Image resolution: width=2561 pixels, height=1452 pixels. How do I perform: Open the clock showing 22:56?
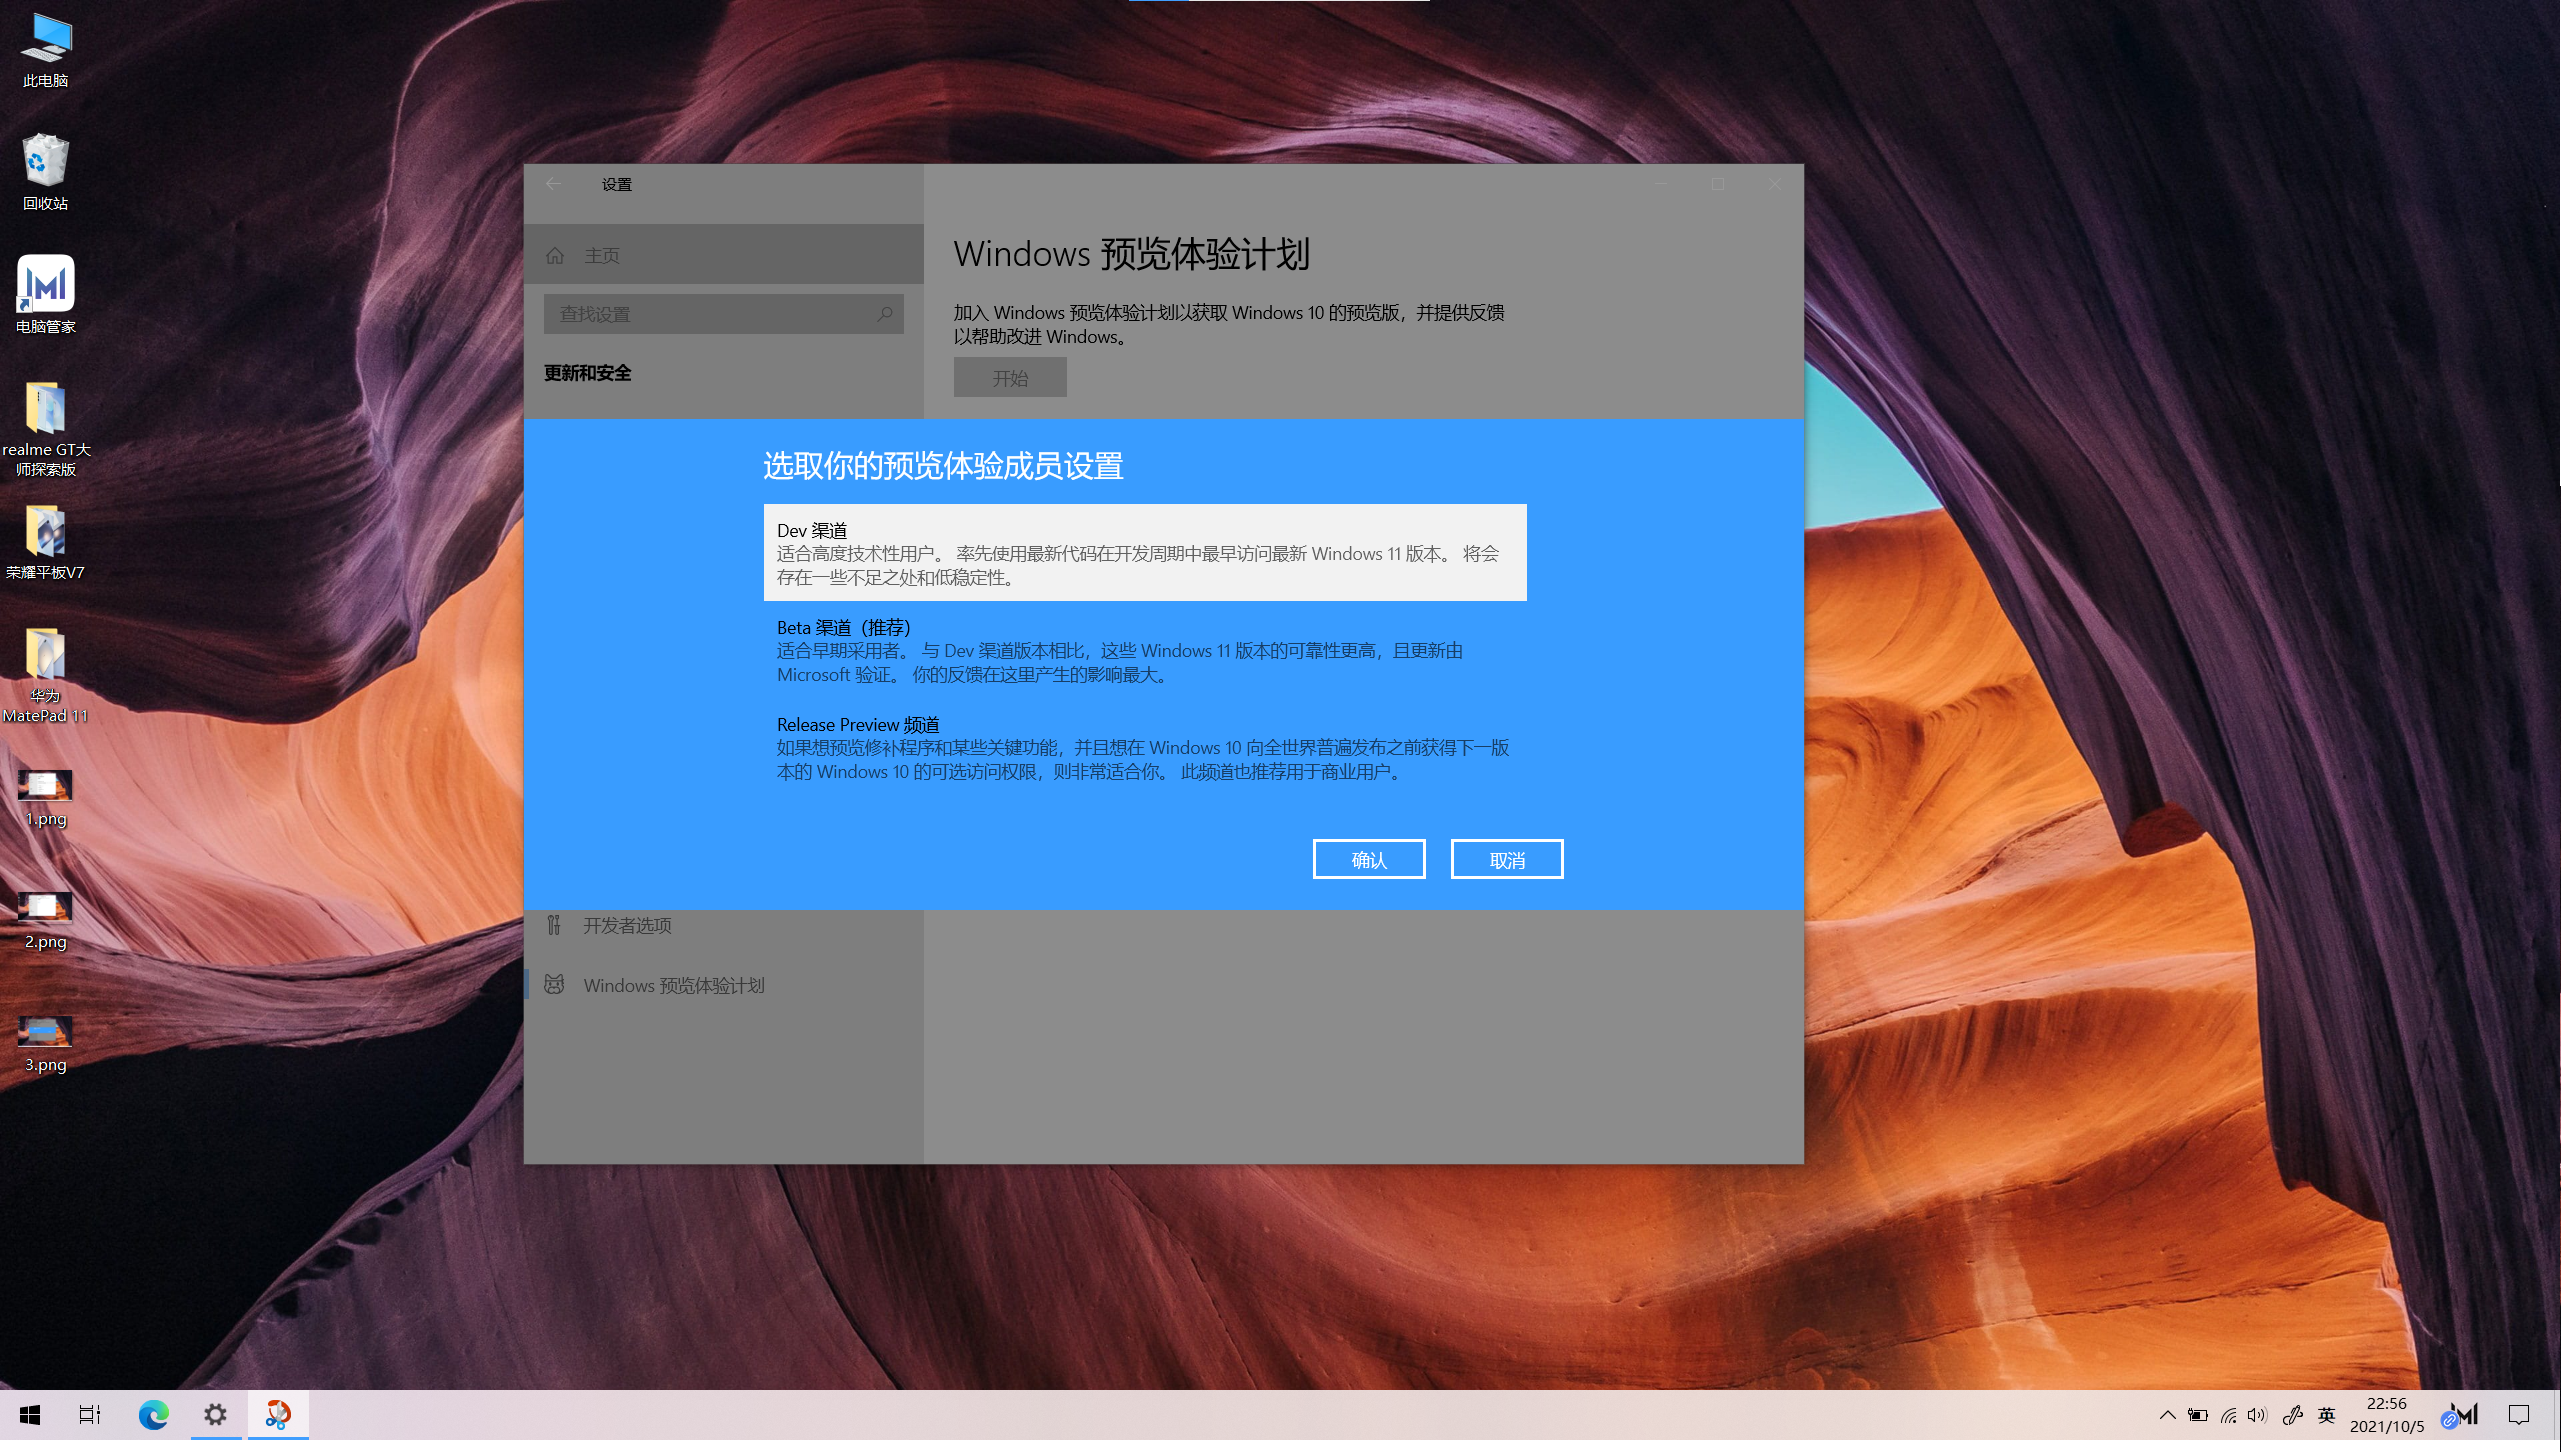coord(2387,1415)
